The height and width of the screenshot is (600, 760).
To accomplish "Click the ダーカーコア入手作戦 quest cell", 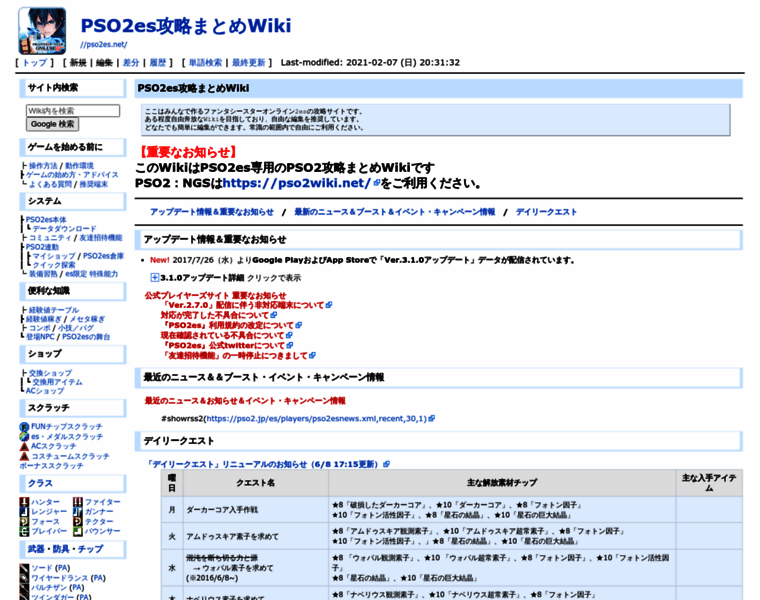I will (x=256, y=509).
